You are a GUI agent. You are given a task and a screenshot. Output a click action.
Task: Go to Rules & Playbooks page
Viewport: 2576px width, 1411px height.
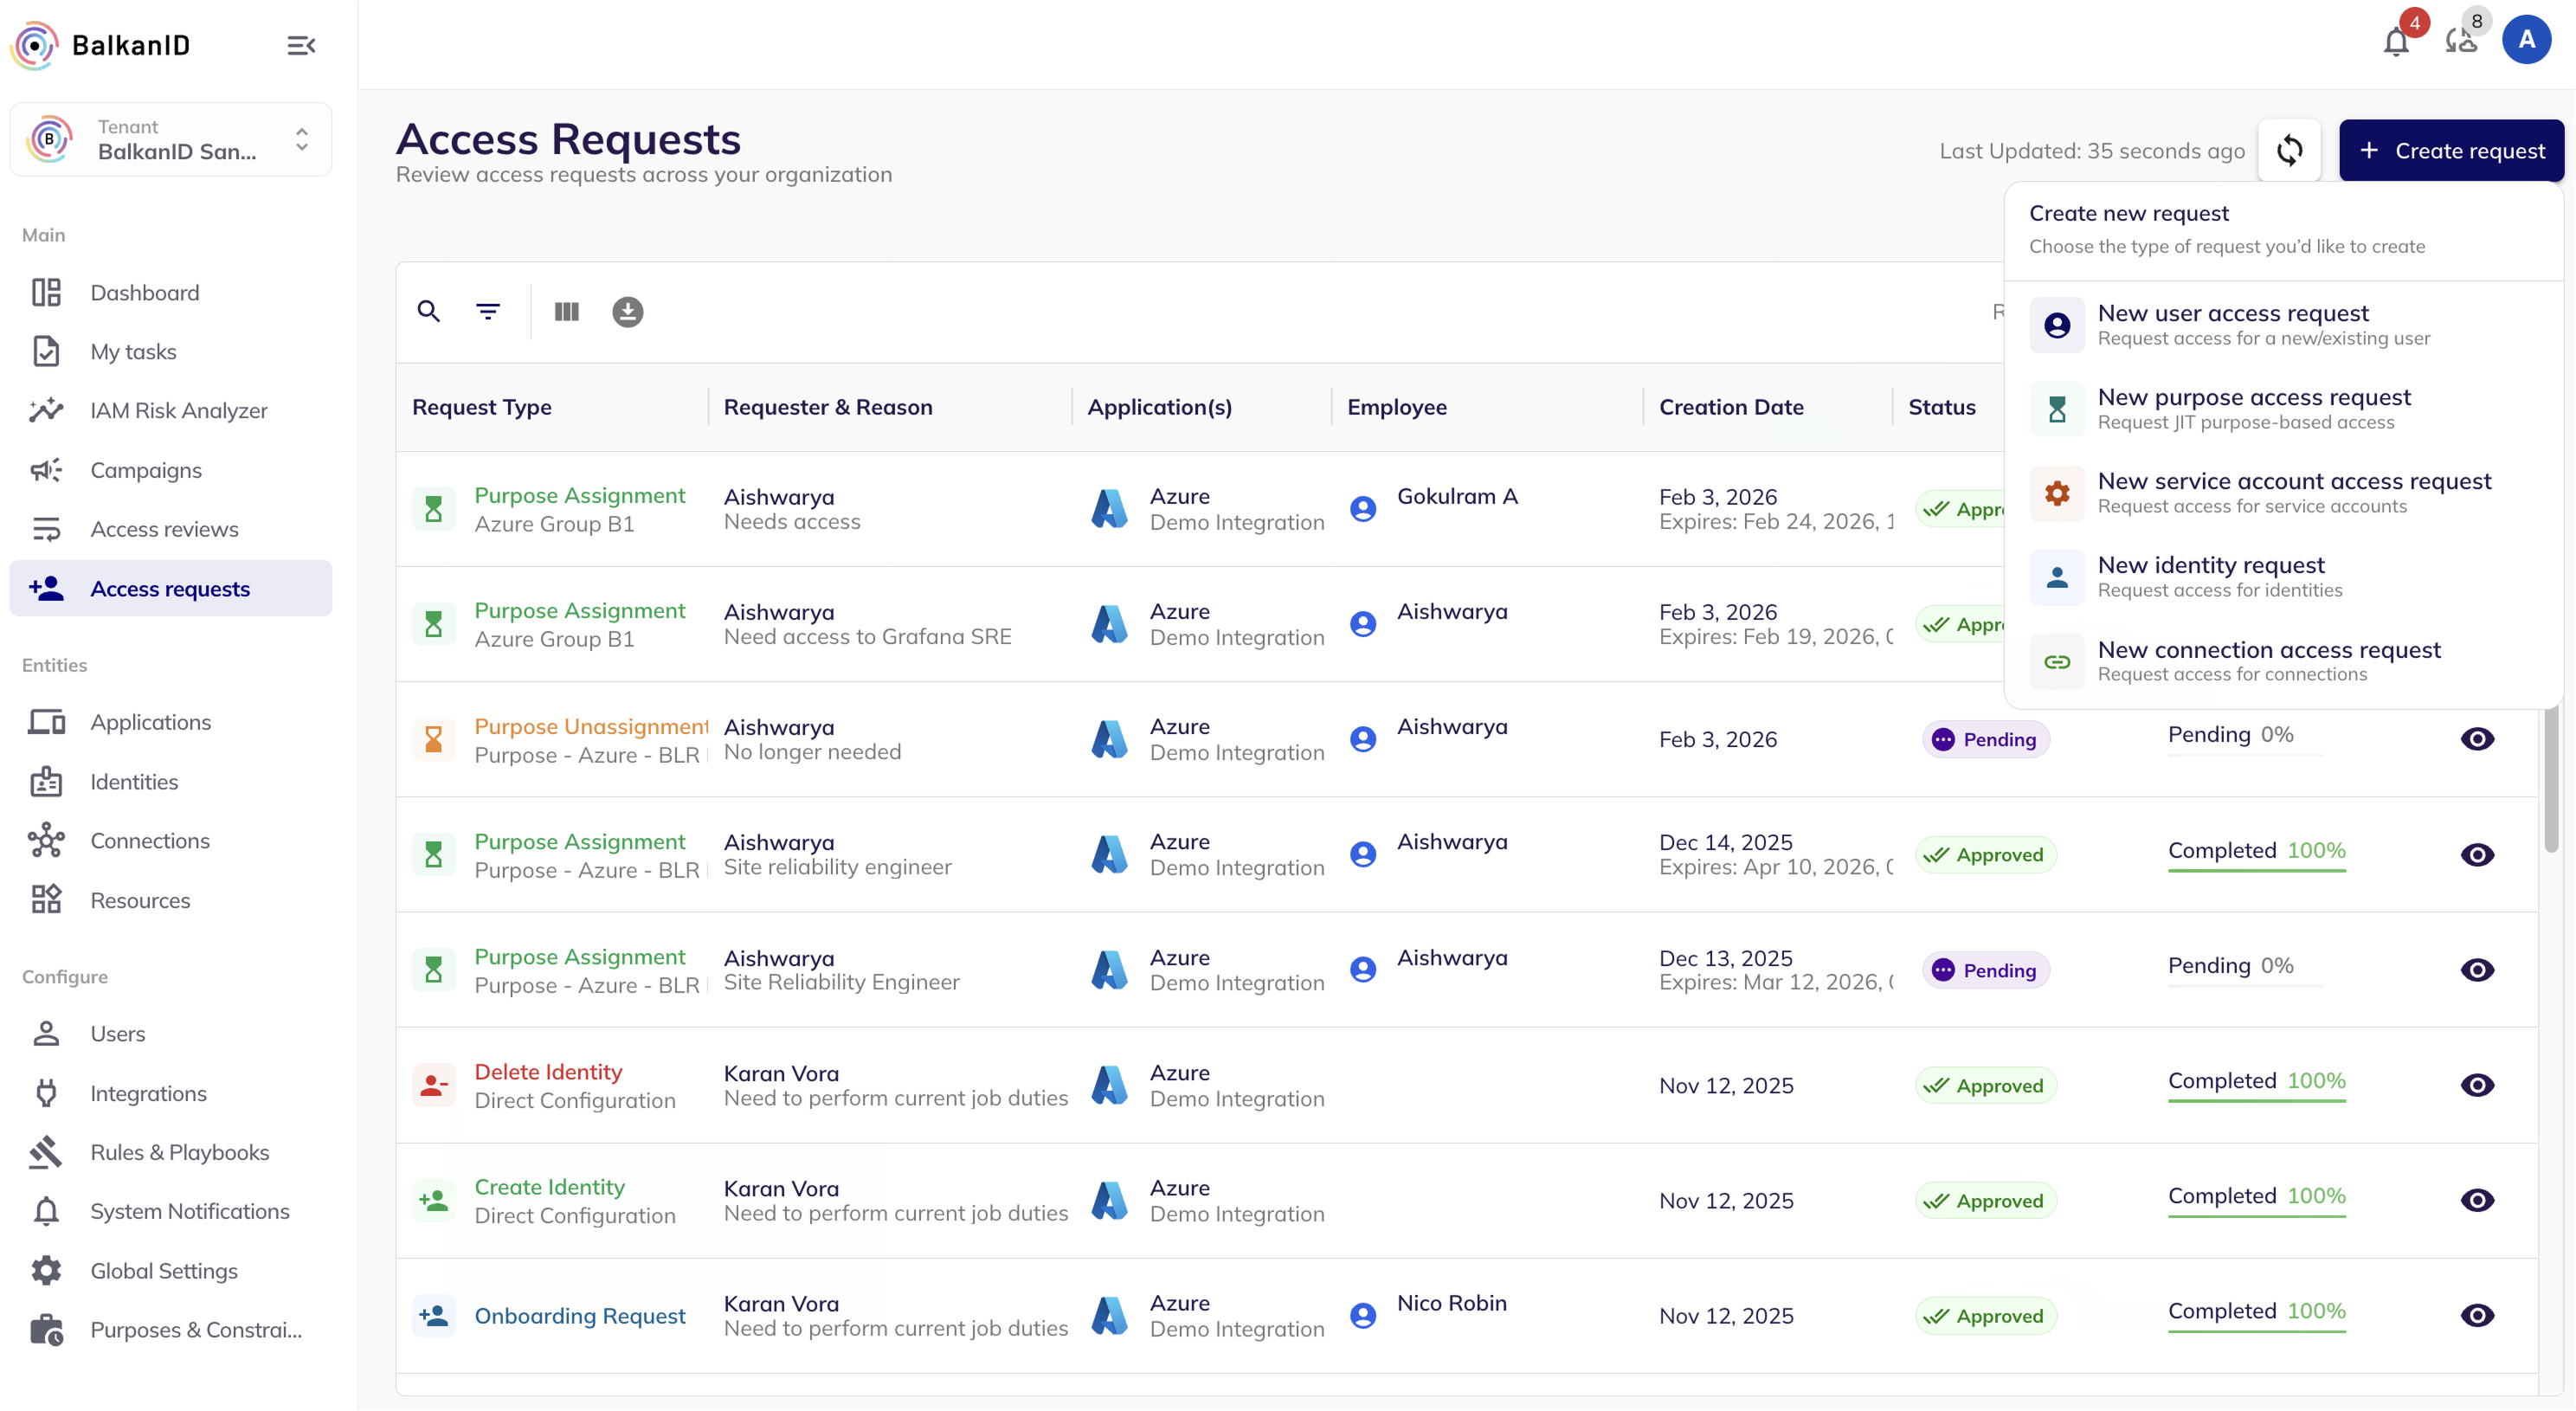179,1152
